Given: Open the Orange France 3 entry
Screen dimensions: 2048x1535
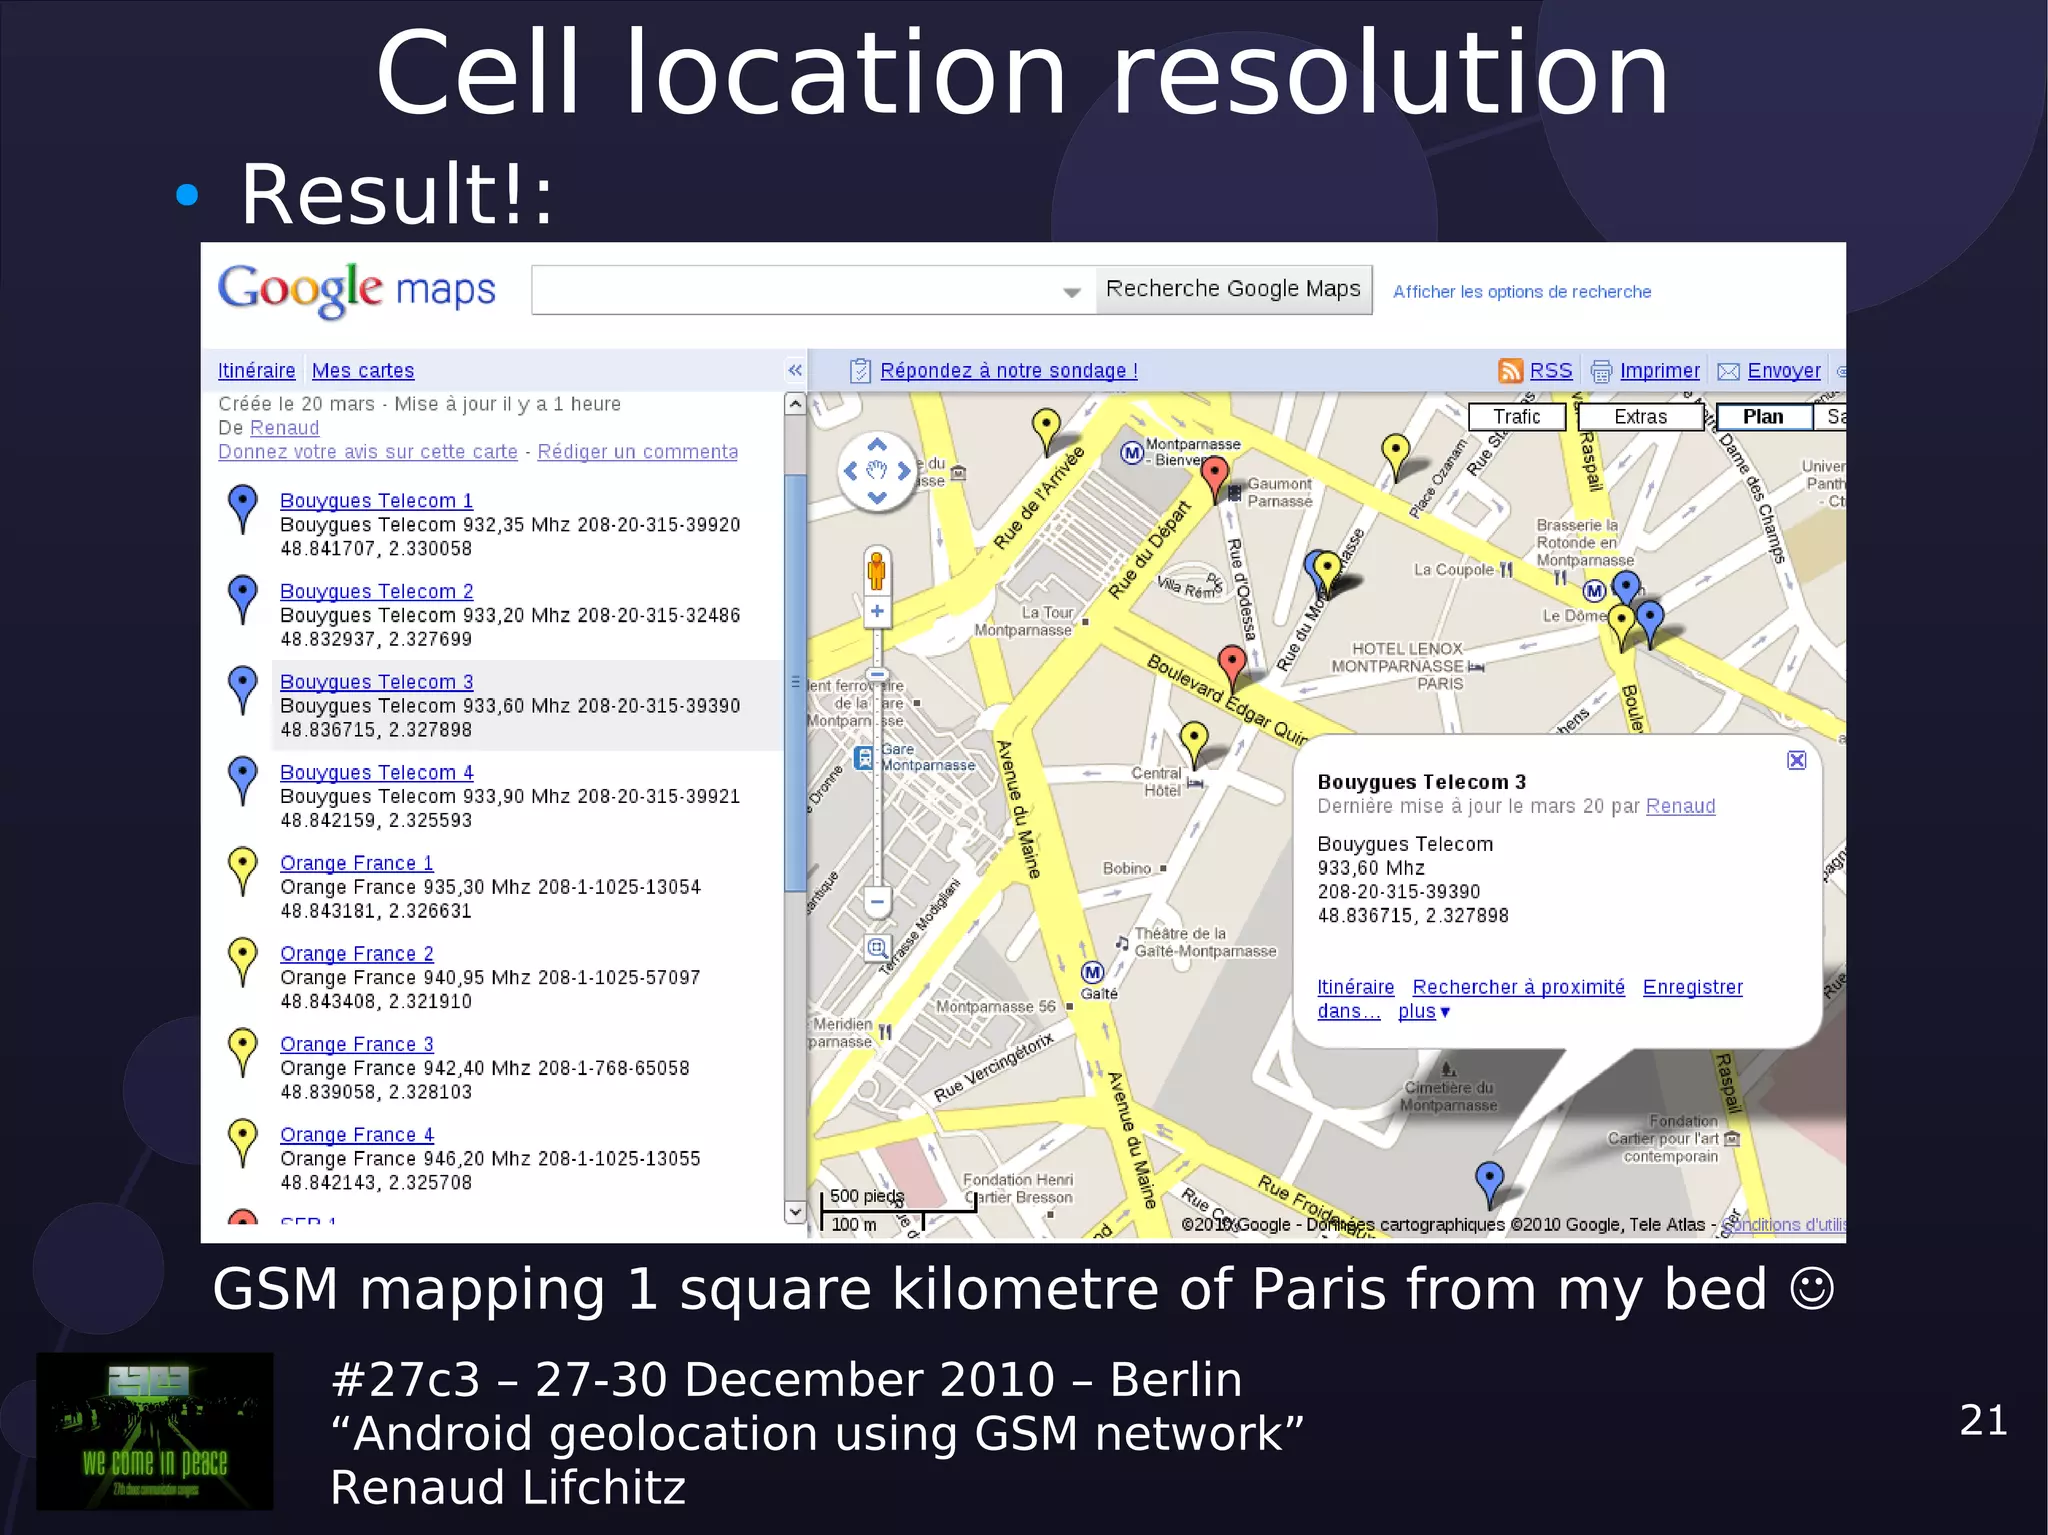Looking at the screenshot, I should (x=357, y=1044).
